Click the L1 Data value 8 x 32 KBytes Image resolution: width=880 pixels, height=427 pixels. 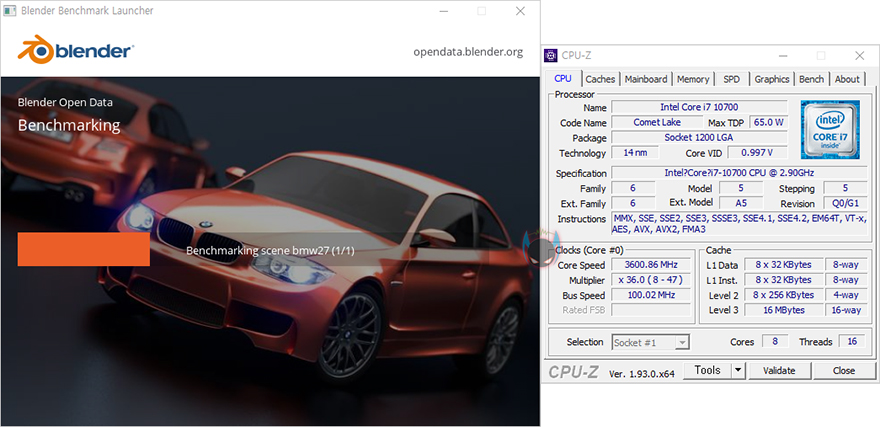(x=783, y=265)
